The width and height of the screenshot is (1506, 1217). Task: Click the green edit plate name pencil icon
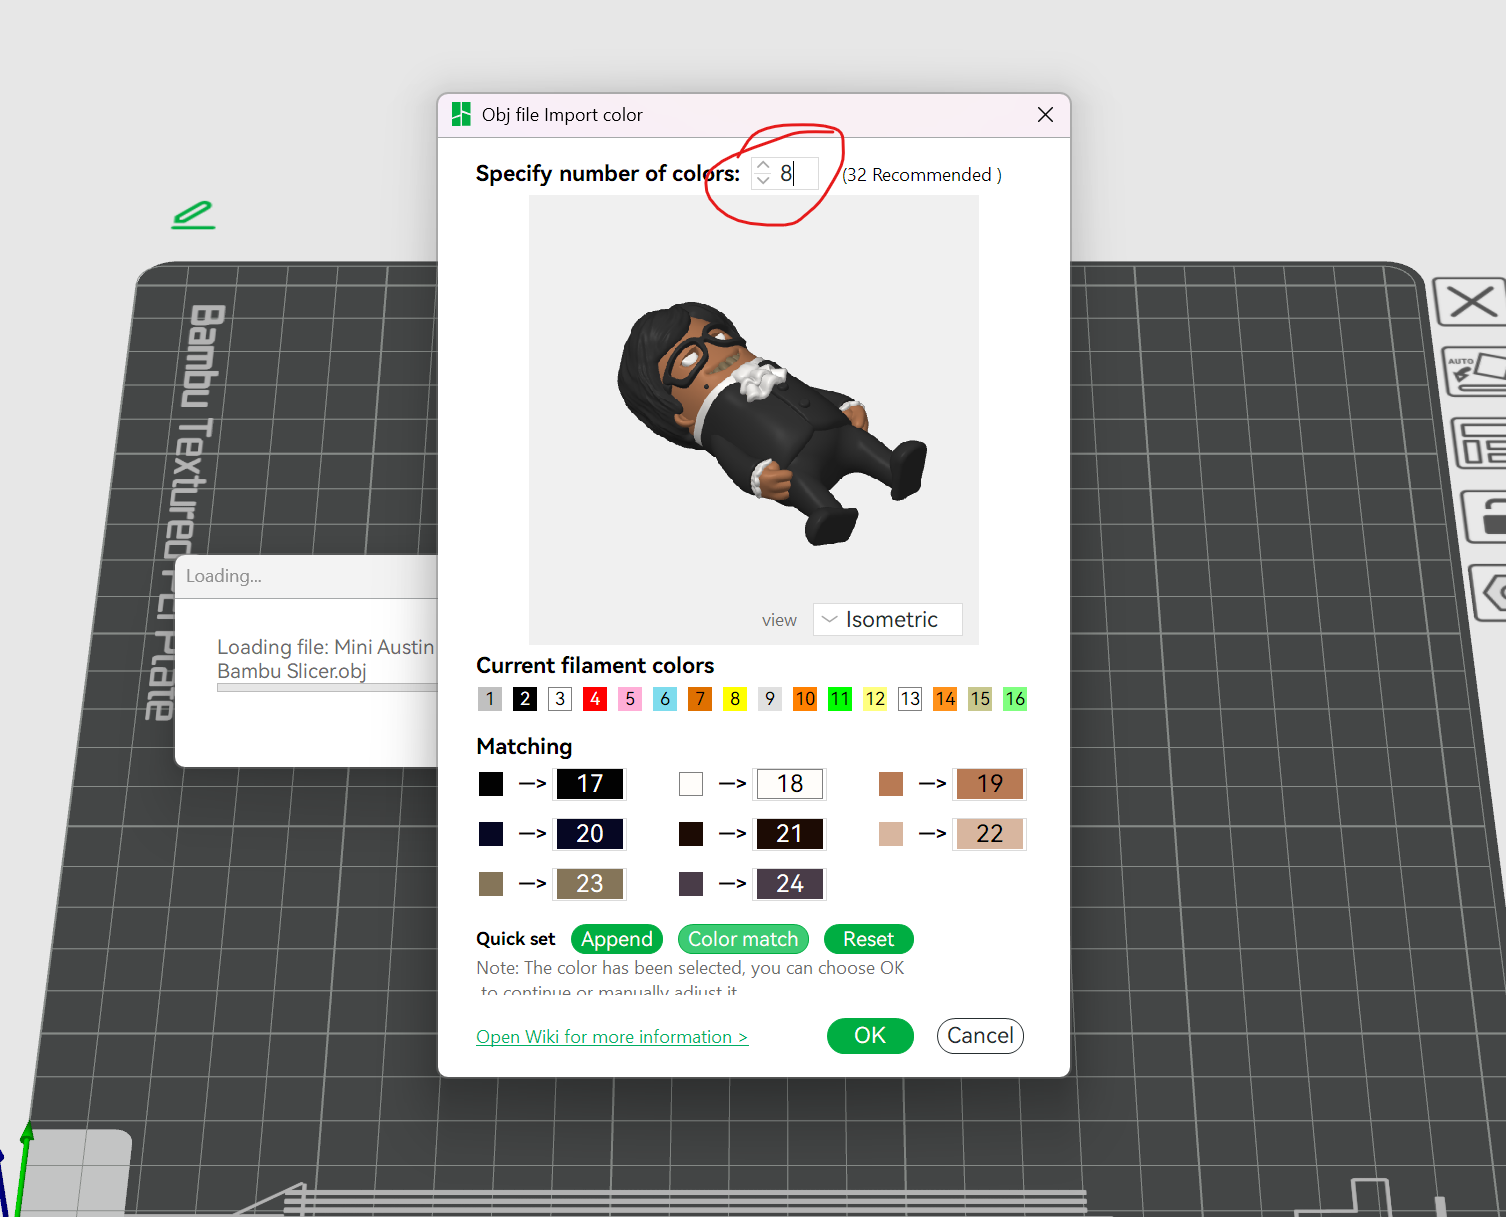click(x=193, y=215)
